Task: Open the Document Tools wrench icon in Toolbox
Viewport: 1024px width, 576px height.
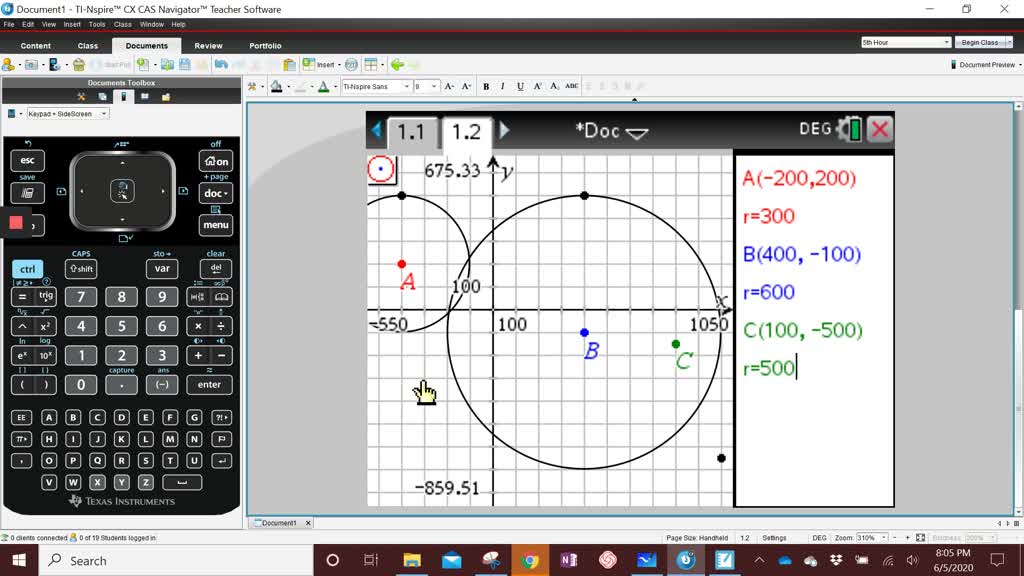Action: (81, 97)
